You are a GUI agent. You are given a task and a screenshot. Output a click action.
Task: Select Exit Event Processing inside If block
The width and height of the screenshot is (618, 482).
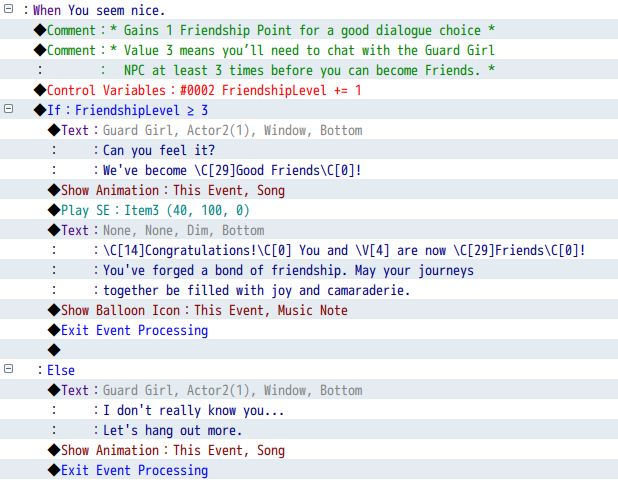click(x=309, y=330)
